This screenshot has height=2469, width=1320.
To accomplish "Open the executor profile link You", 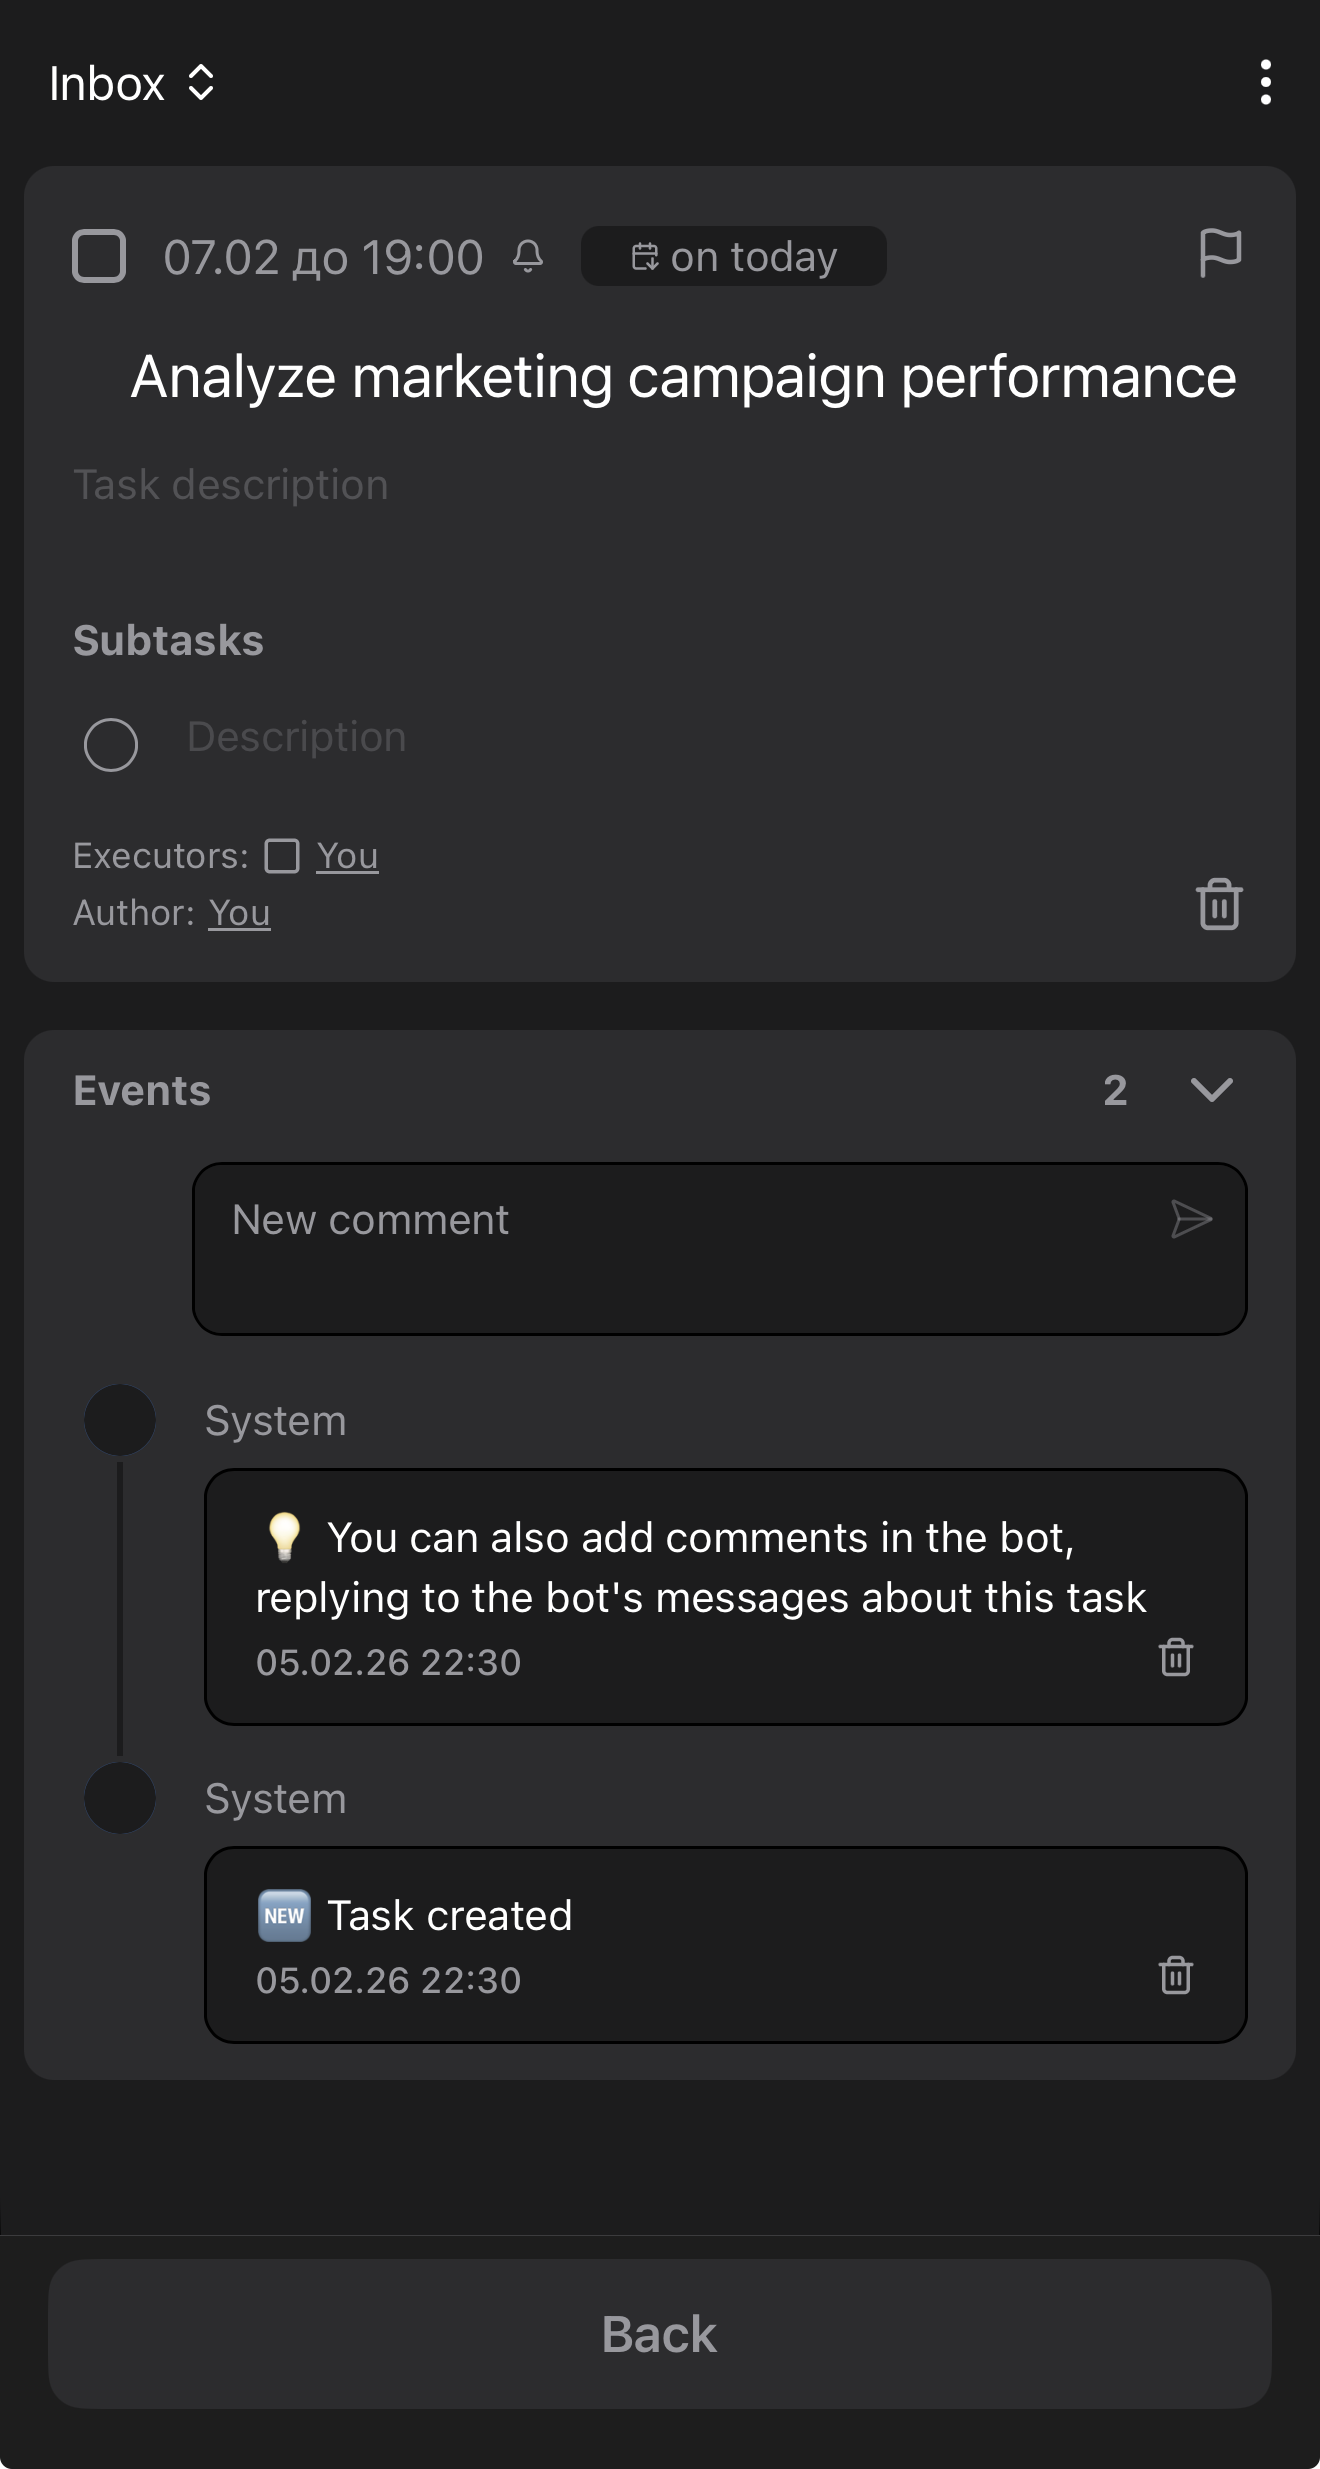I will (x=346, y=856).
